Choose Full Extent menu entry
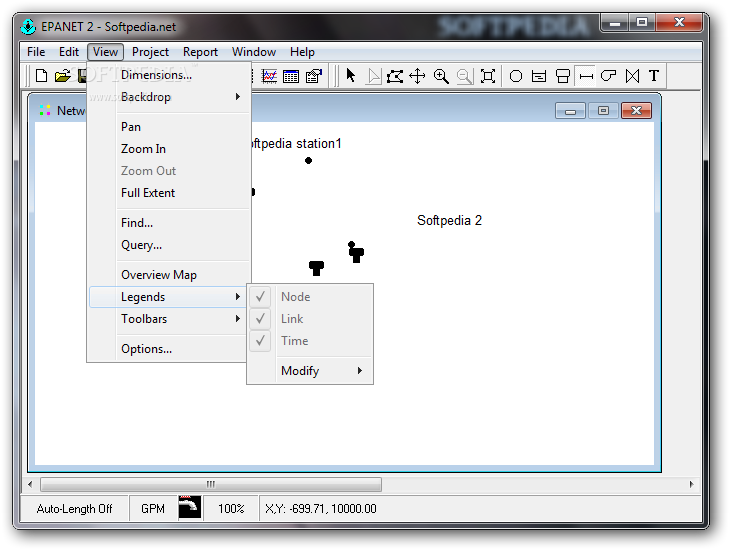730x550 pixels. pos(168,193)
